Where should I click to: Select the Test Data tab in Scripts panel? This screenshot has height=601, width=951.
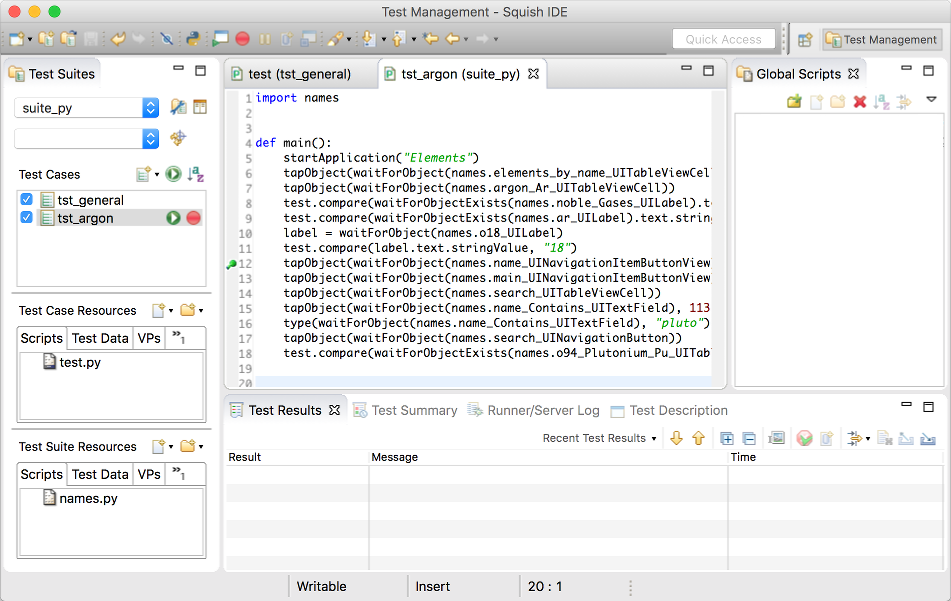coord(99,338)
